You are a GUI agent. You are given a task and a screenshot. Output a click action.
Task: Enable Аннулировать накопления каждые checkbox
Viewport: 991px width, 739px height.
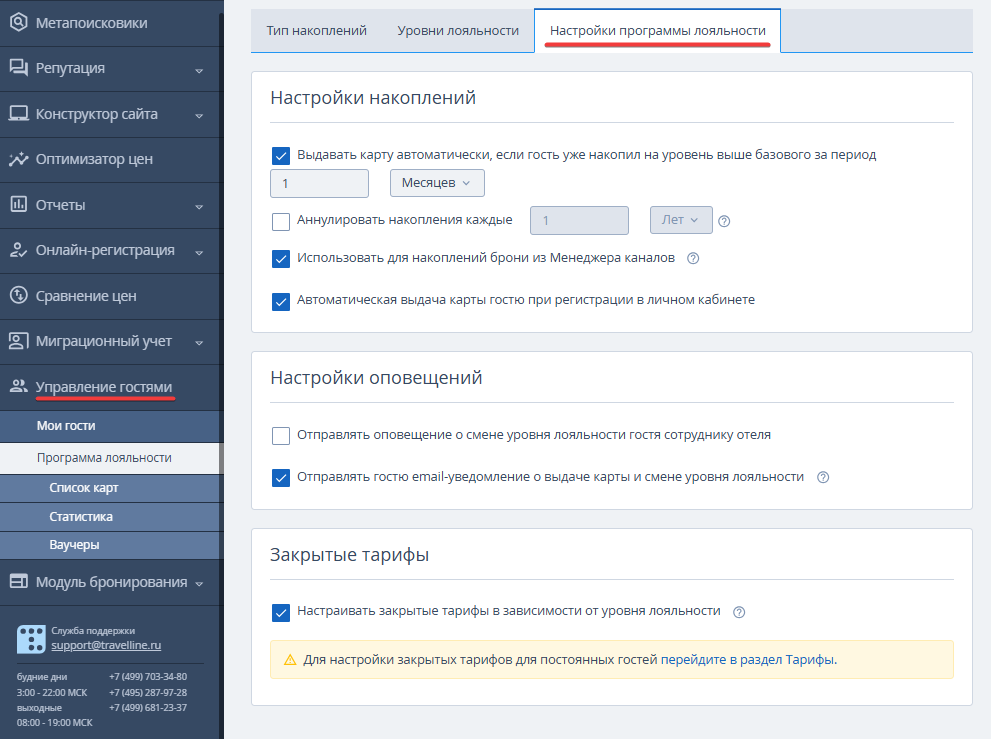coord(281,221)
